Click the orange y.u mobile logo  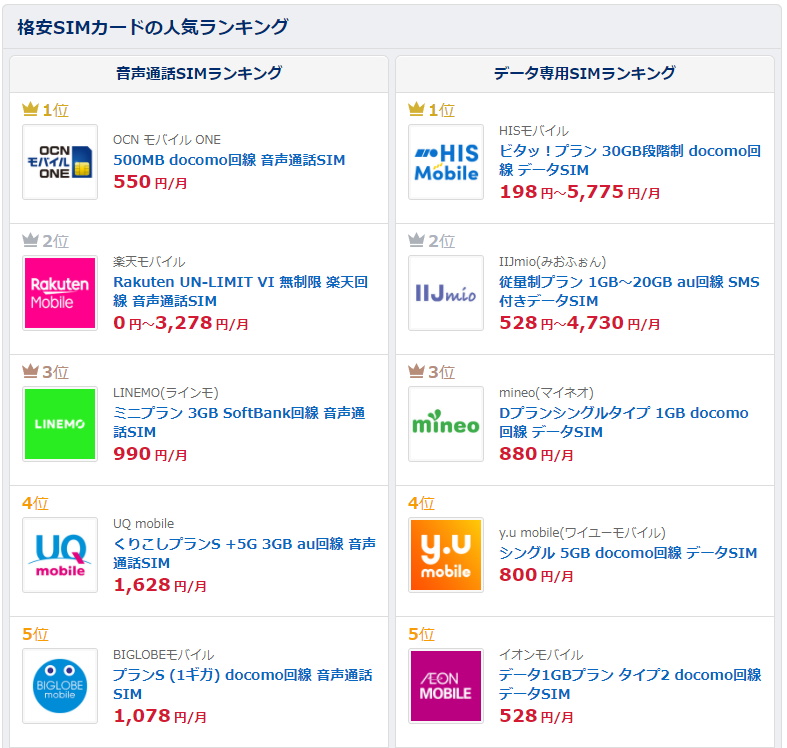[x=446, y=555]
